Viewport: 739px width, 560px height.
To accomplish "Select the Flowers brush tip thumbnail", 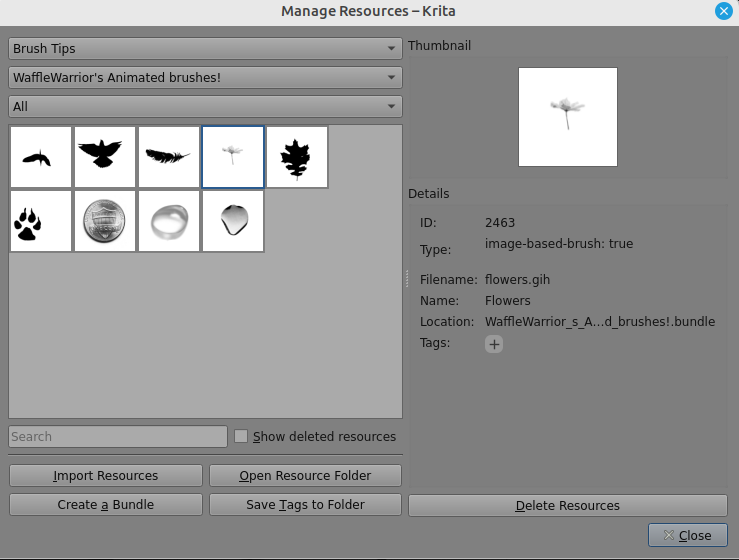I will [x=233, y=157].
